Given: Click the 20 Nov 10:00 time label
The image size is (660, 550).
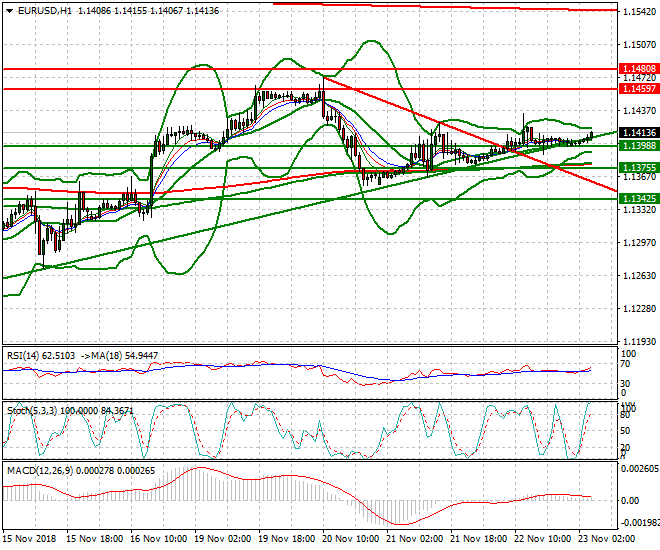Looking at the screenshot, I should point(351,539).
